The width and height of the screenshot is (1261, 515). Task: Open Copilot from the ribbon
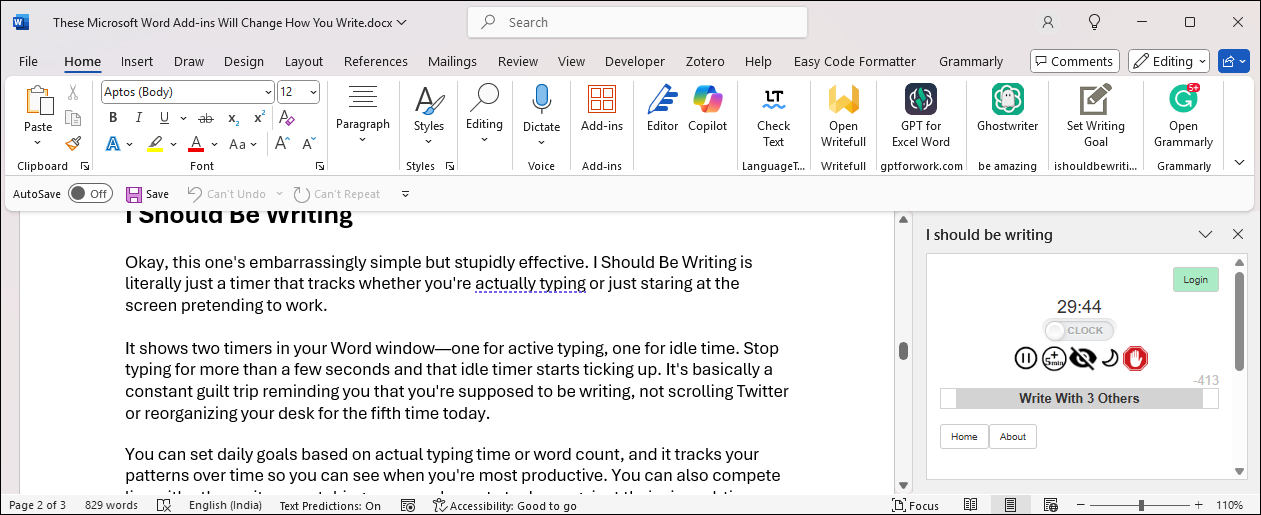pyautogui.click(x=708, y=109)
